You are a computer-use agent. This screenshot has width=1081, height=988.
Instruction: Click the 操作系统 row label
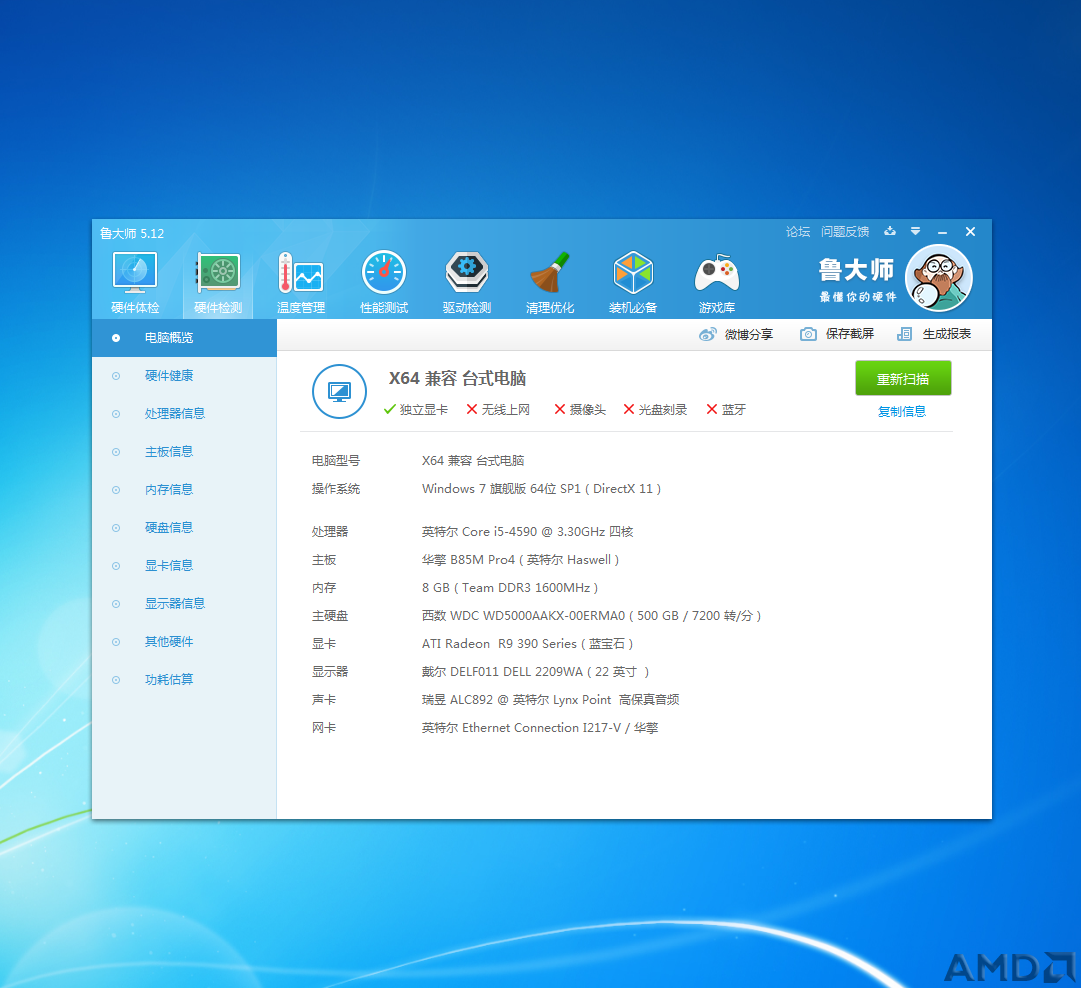pos(336,489)
